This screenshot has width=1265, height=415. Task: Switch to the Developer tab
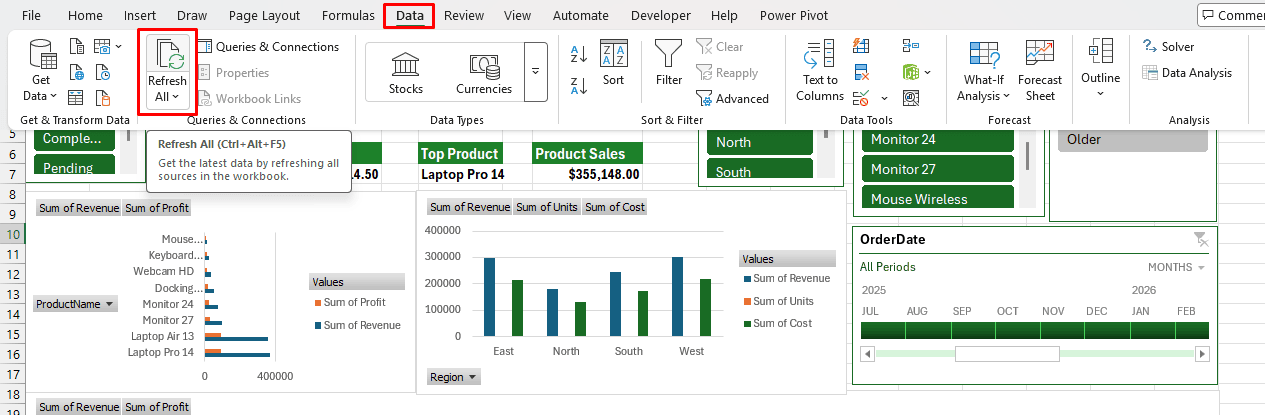pyautogui.click(x=660, y=15)
